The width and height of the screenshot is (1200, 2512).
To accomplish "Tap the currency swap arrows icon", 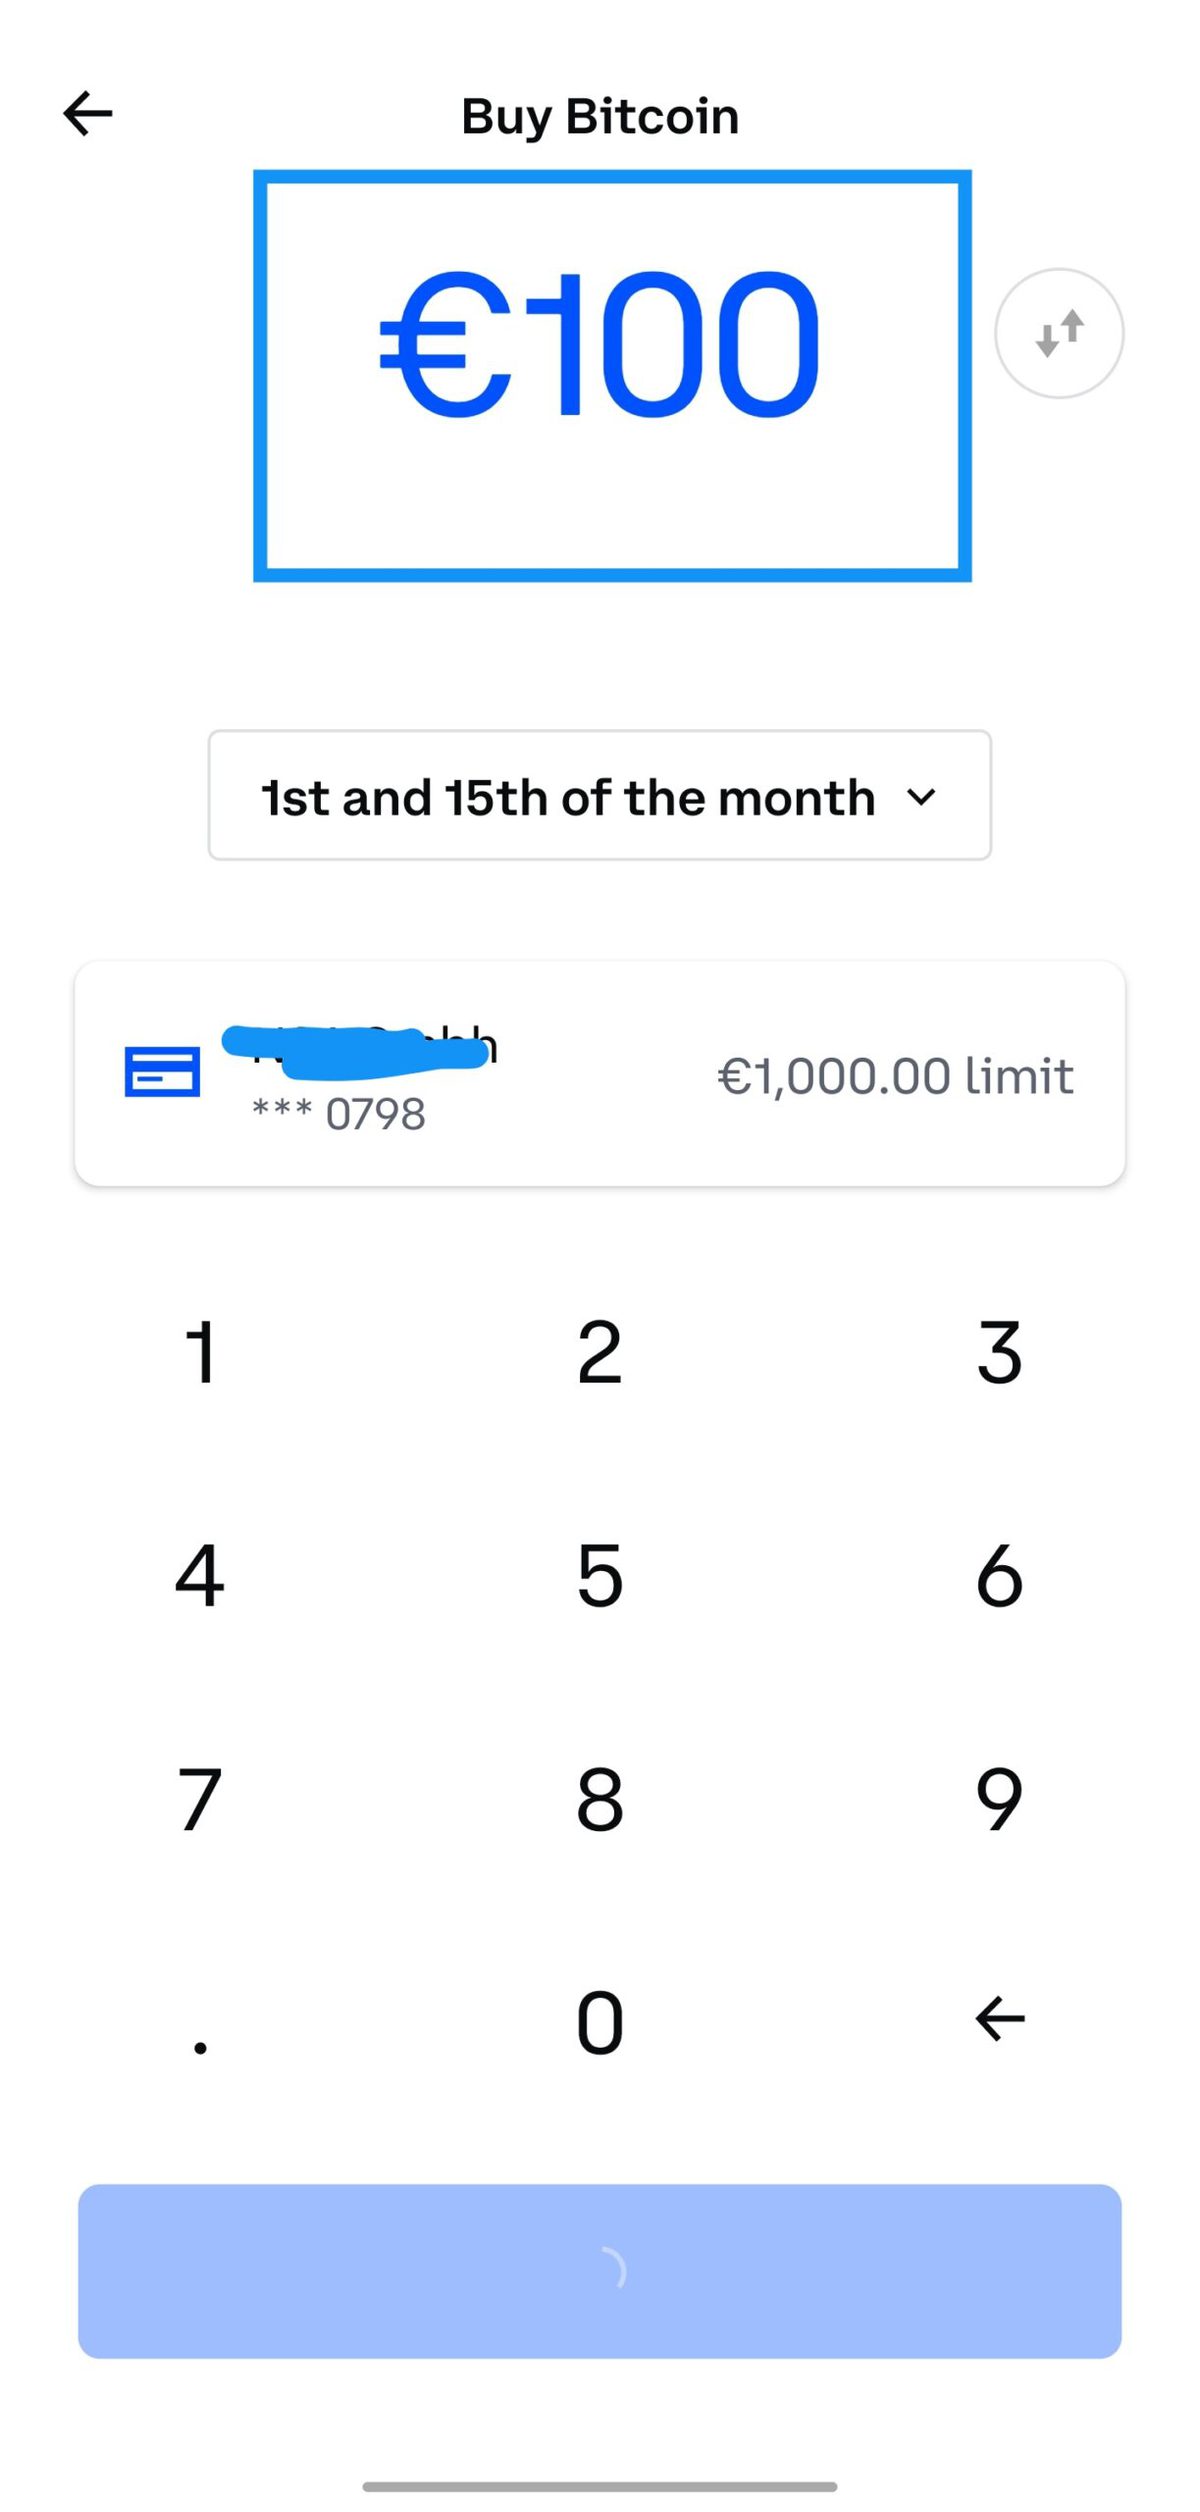I will tap(1059, 333).
